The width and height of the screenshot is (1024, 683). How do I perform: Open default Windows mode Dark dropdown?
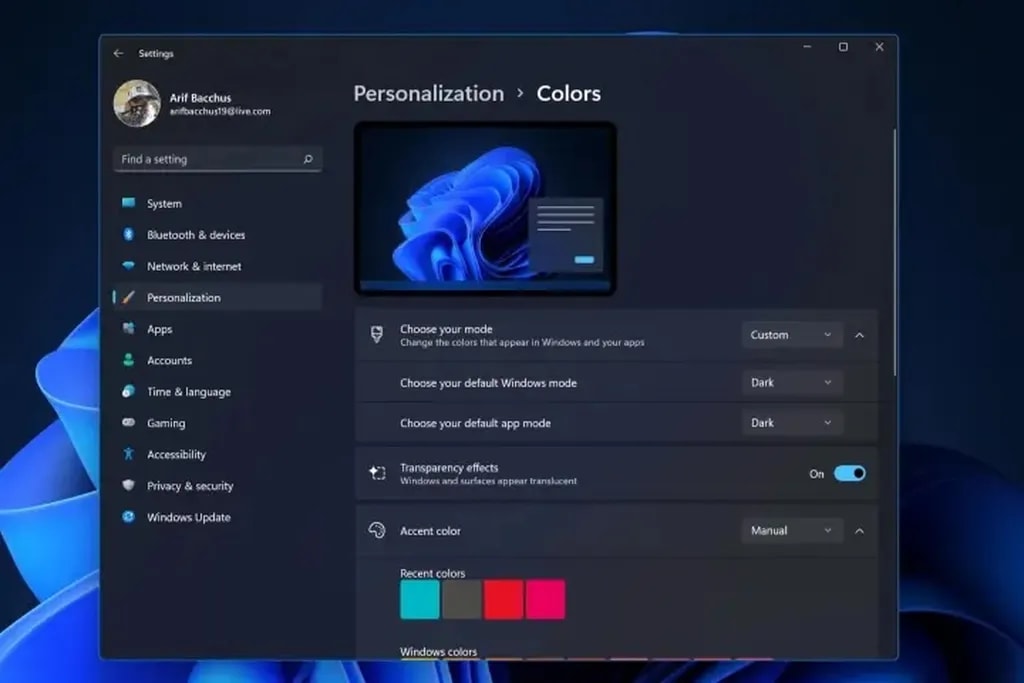click(x=792, y=382)
